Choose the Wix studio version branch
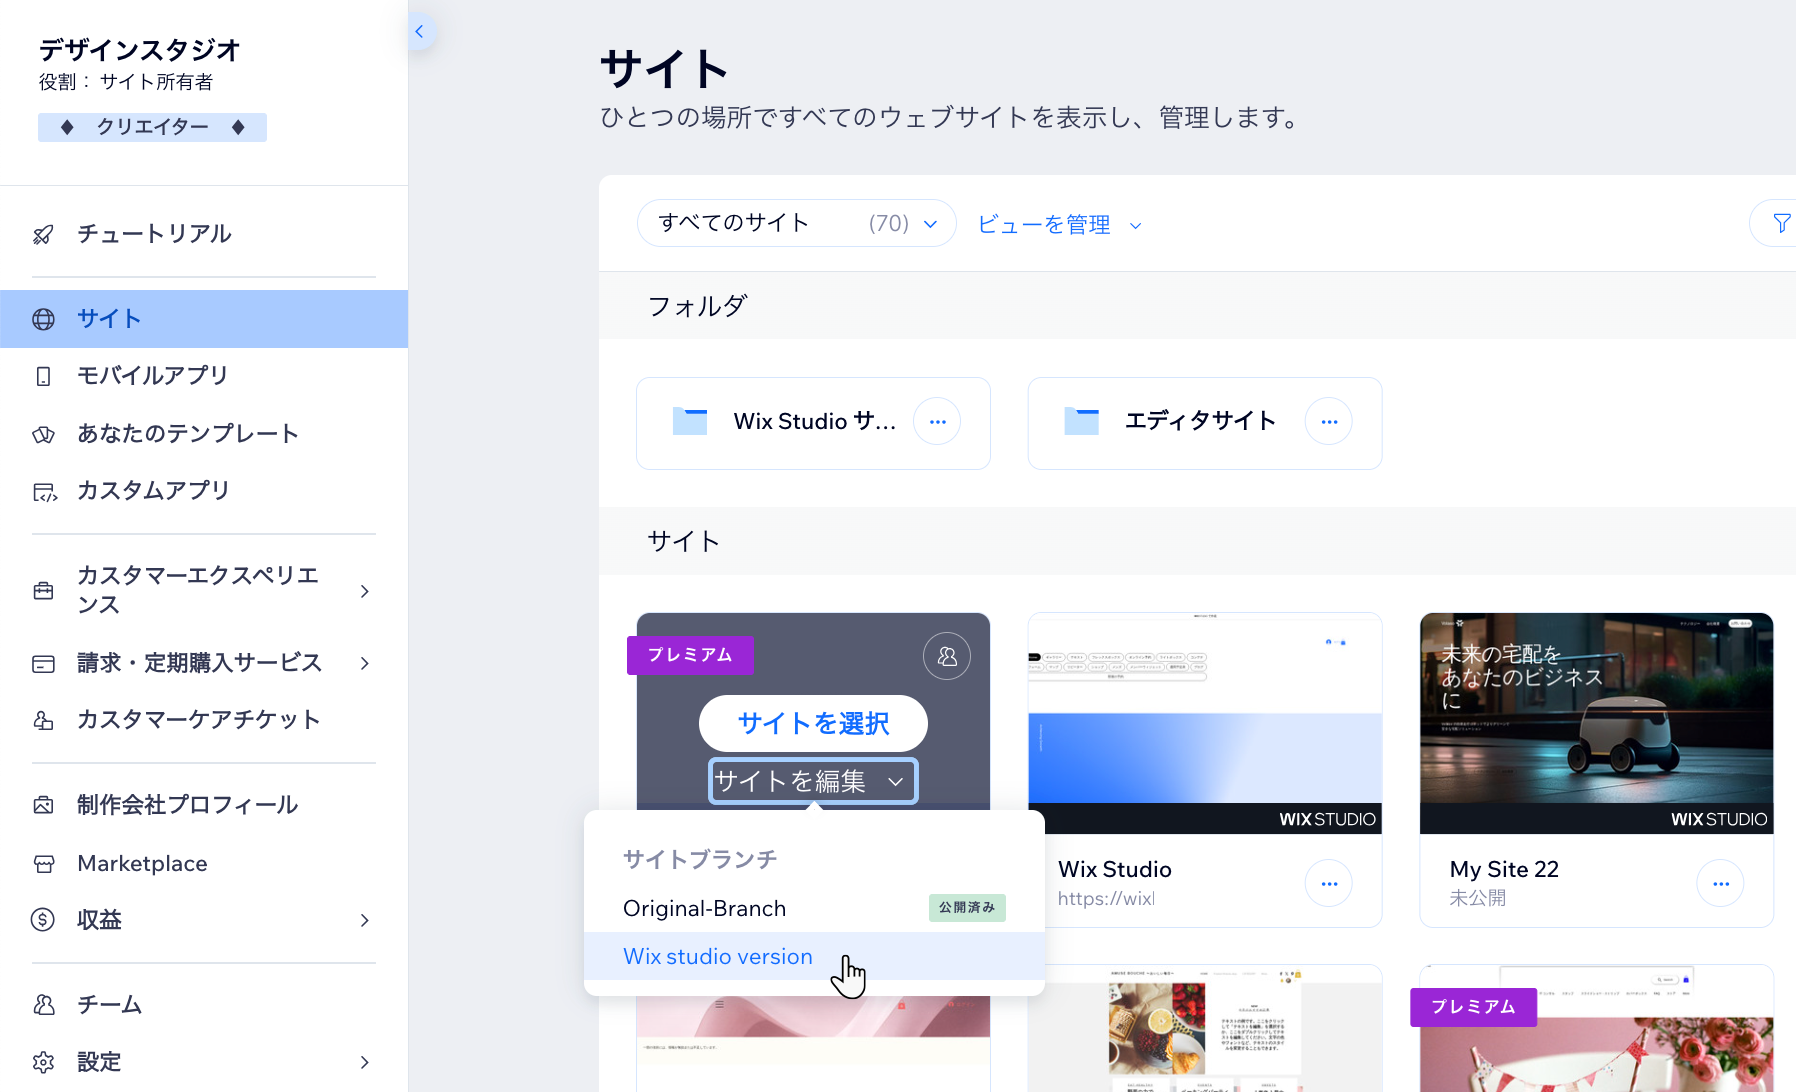The image size is (1796, 1092). pyautogui.click(x=814, y=956)
